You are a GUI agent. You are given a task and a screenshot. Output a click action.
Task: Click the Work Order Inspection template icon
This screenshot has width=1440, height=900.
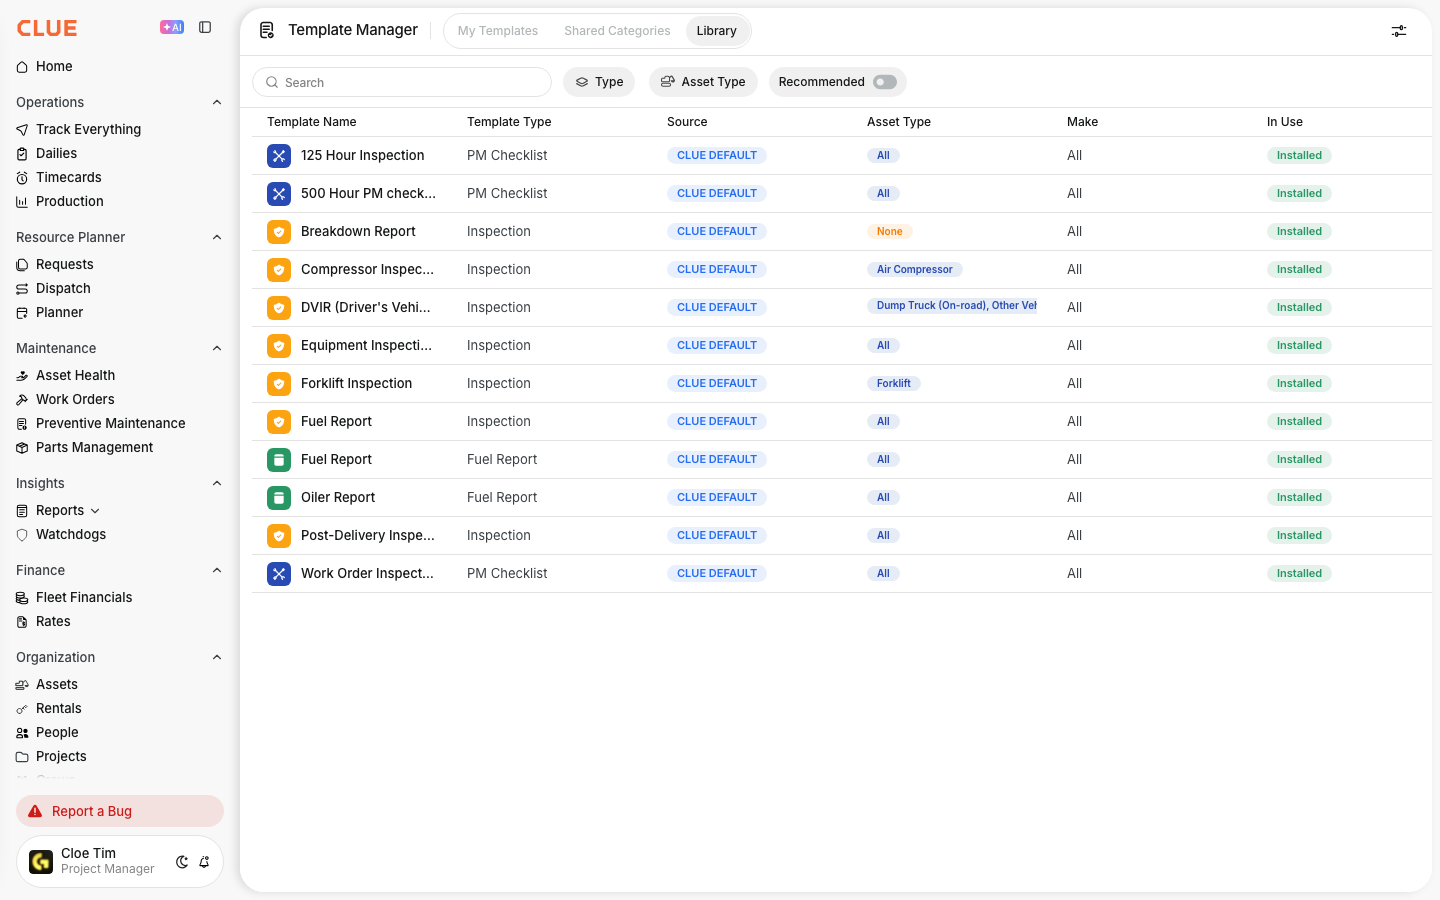coord(279,574)
